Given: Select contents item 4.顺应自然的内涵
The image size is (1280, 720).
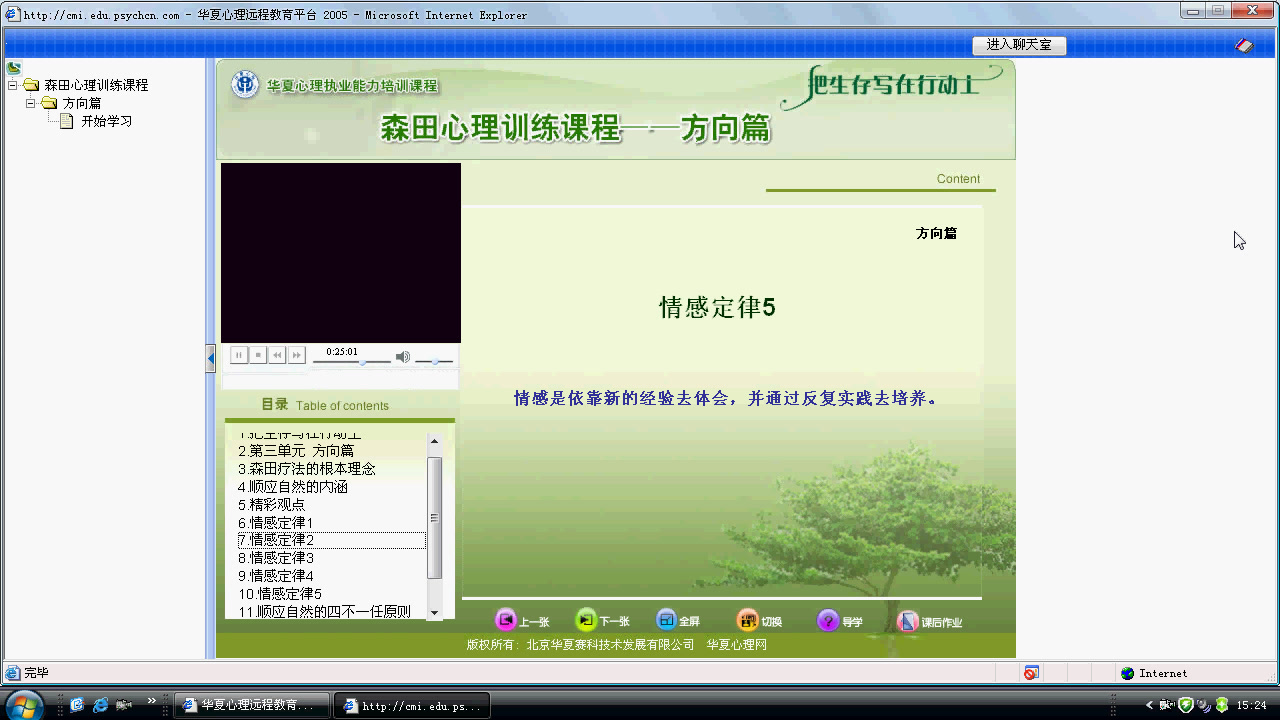Looking at the screenshot, I should pos(293,487).
